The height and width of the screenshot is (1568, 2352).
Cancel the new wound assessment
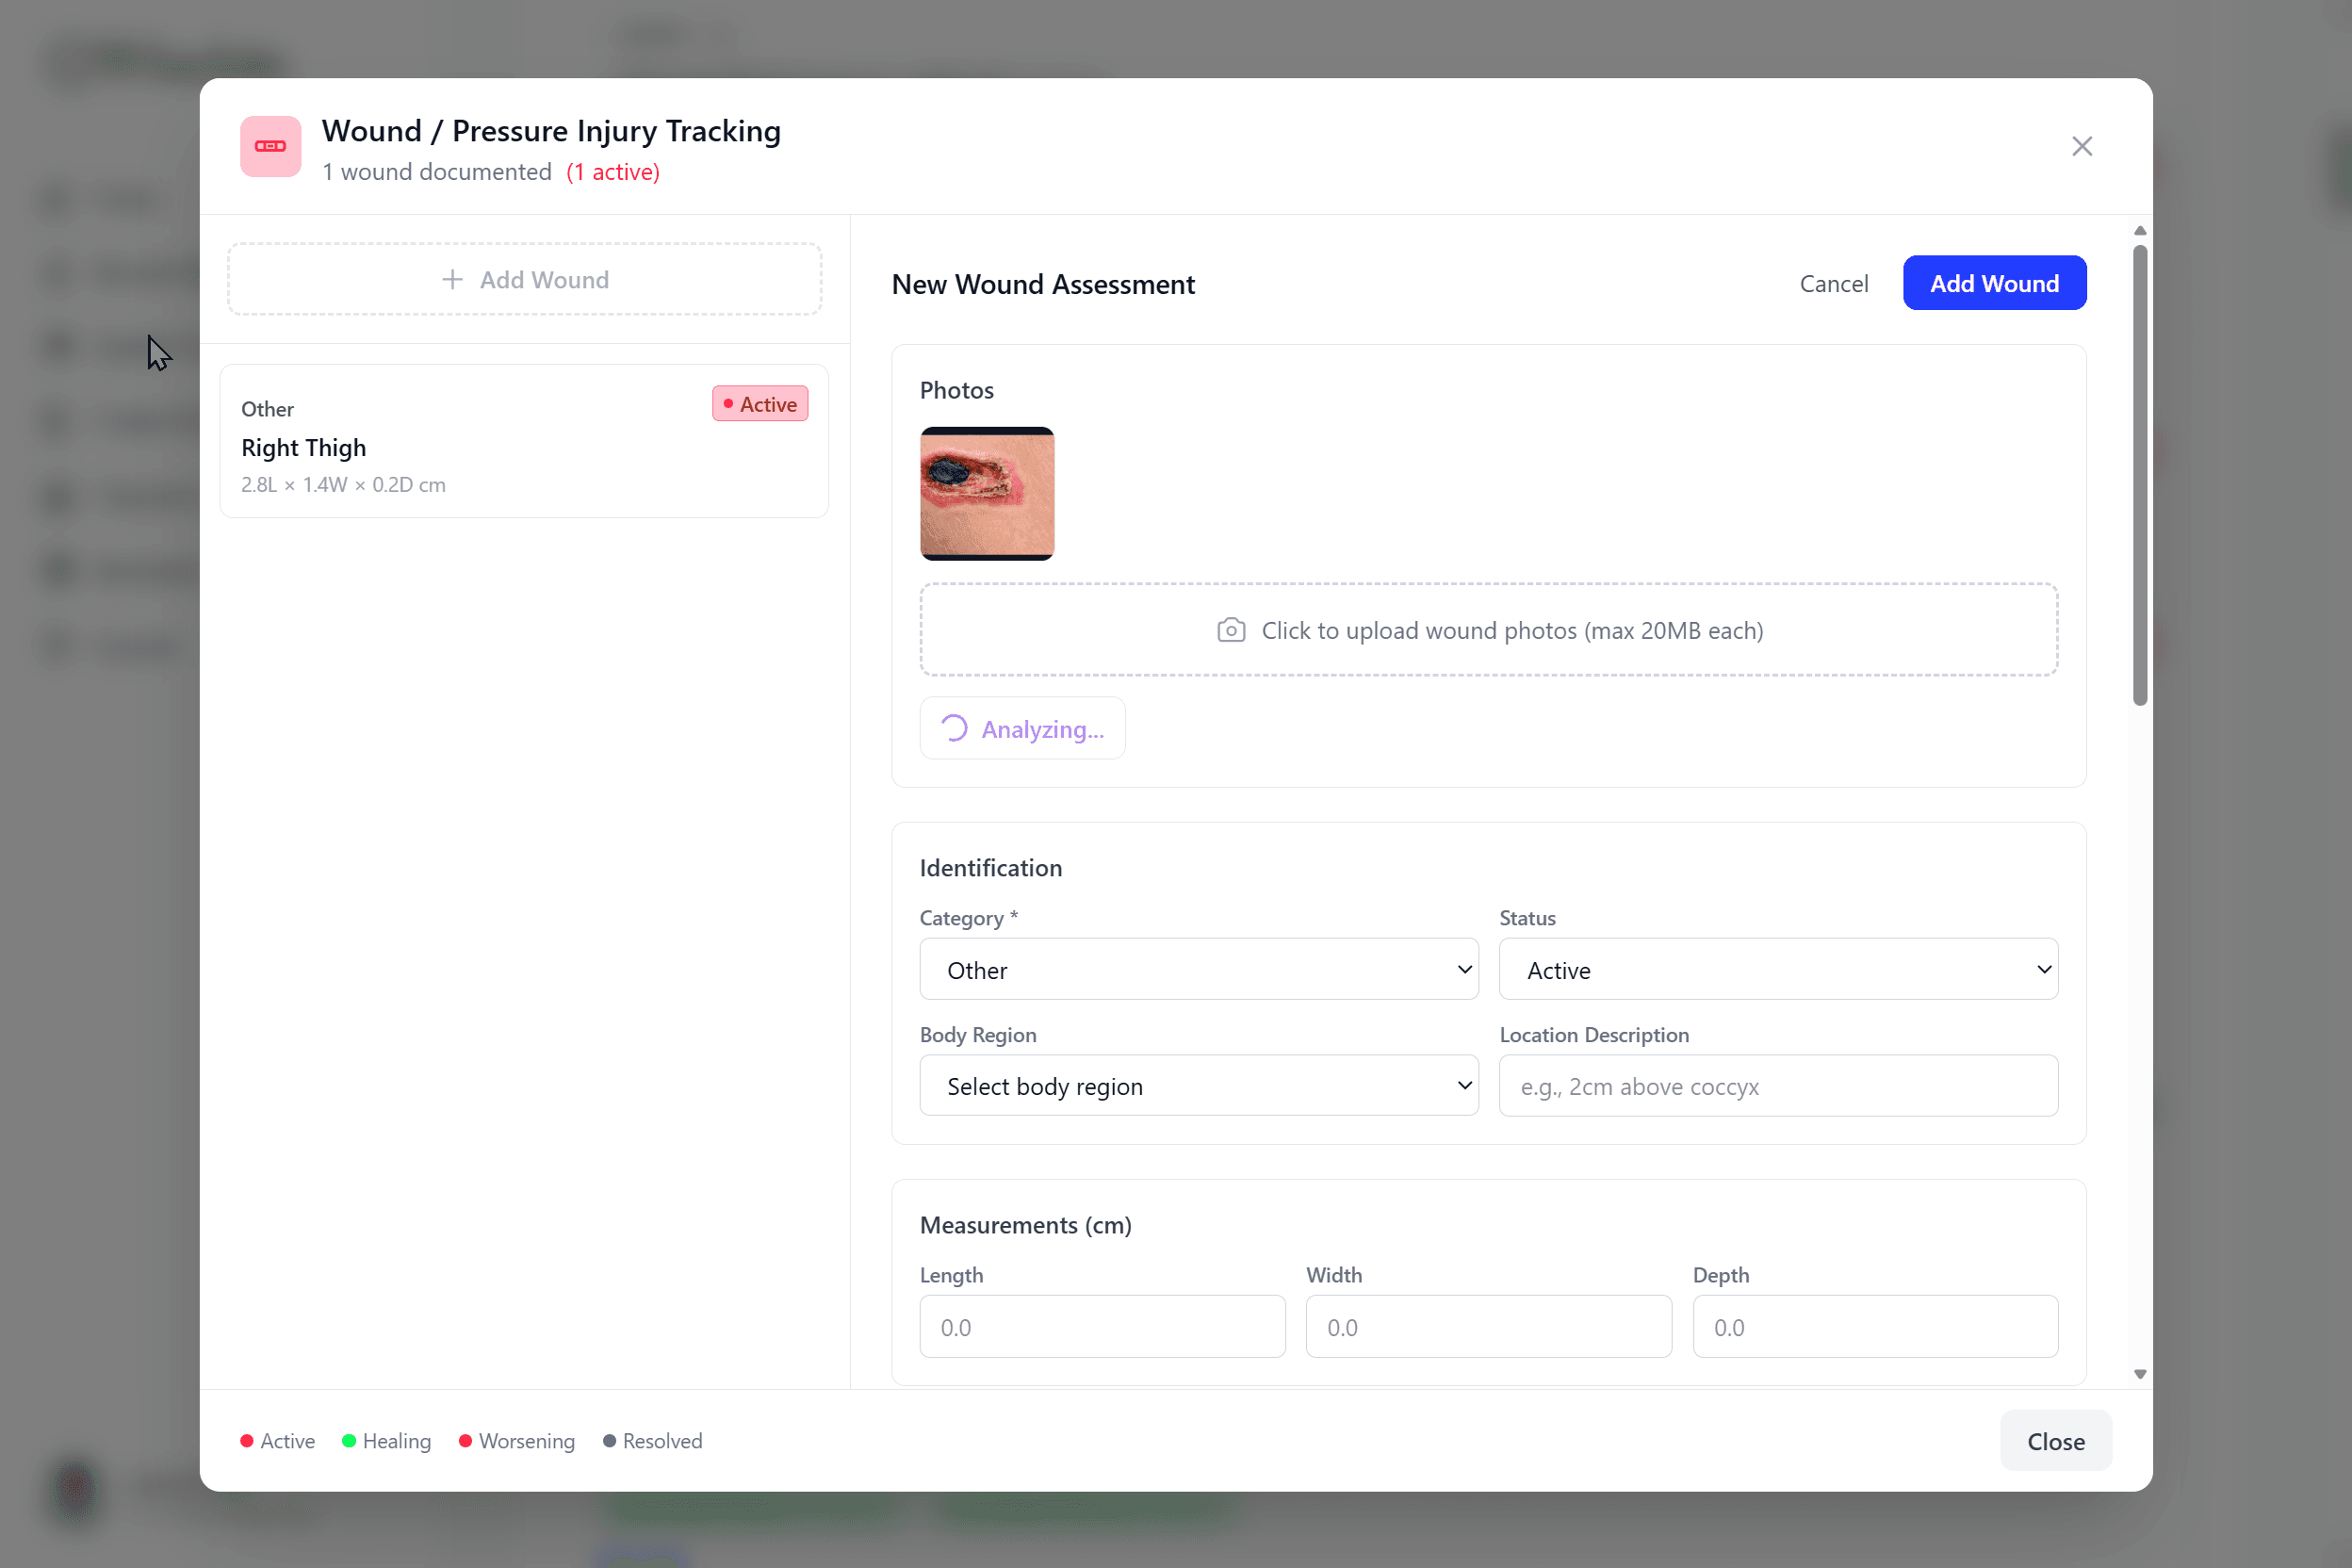[x=1834, y=283]
